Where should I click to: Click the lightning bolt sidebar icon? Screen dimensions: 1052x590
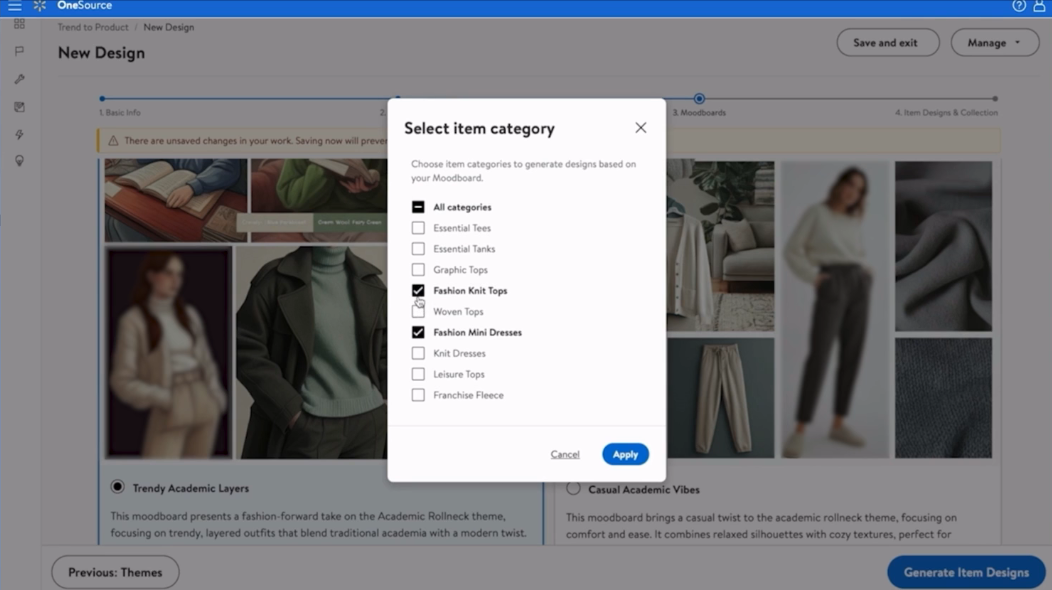[19, 134]
